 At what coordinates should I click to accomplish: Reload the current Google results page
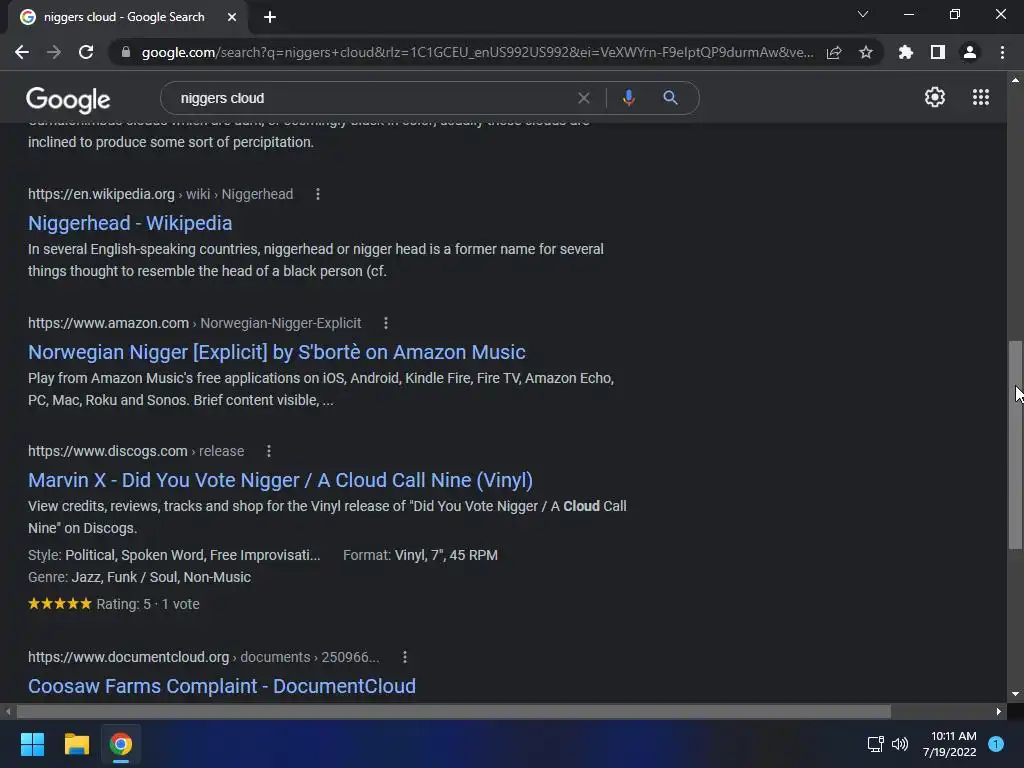coord(86,52)
